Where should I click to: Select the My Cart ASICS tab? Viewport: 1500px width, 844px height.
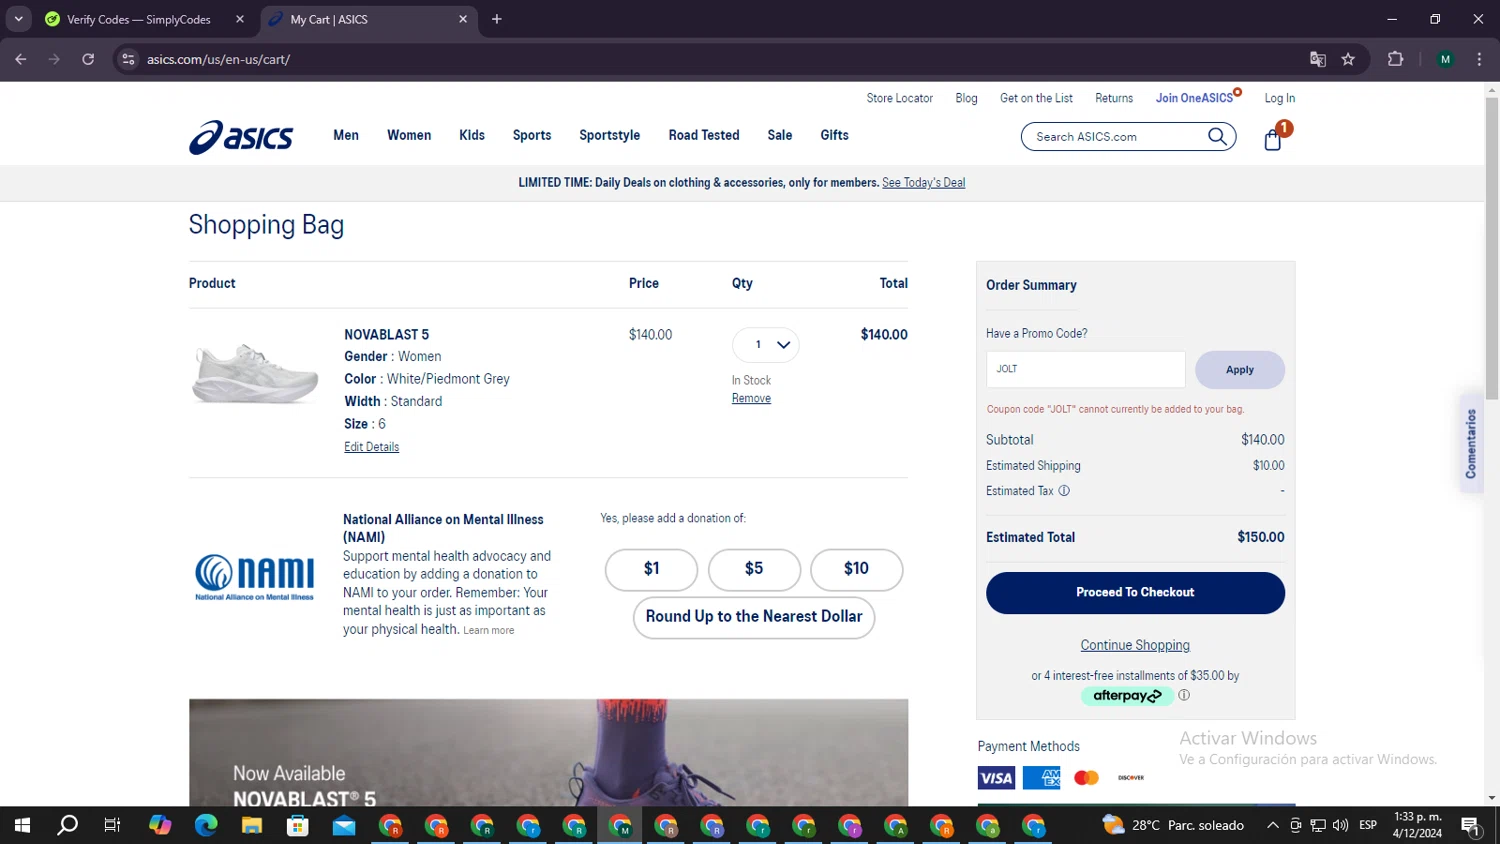click(370, 19)
